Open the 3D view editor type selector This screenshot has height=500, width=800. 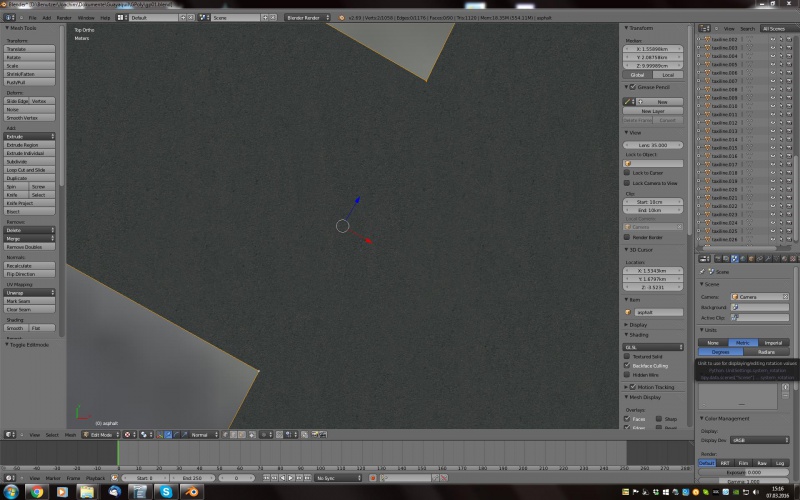click(x=10, y=435)
